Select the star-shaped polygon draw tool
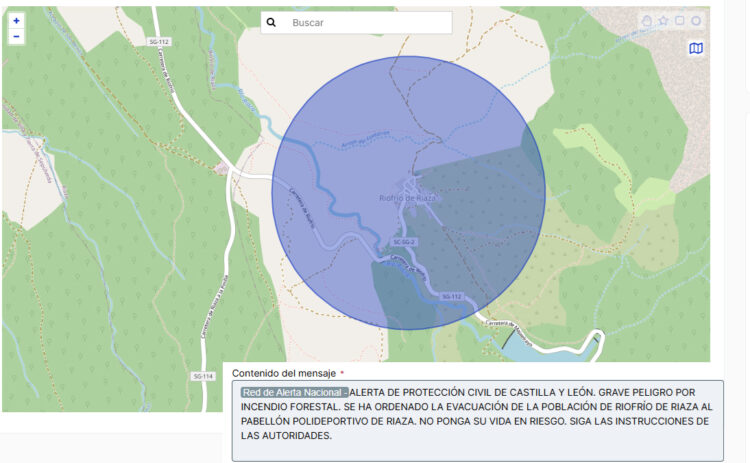The height and width of the screenshot is (463, 750). pos(662,20)
